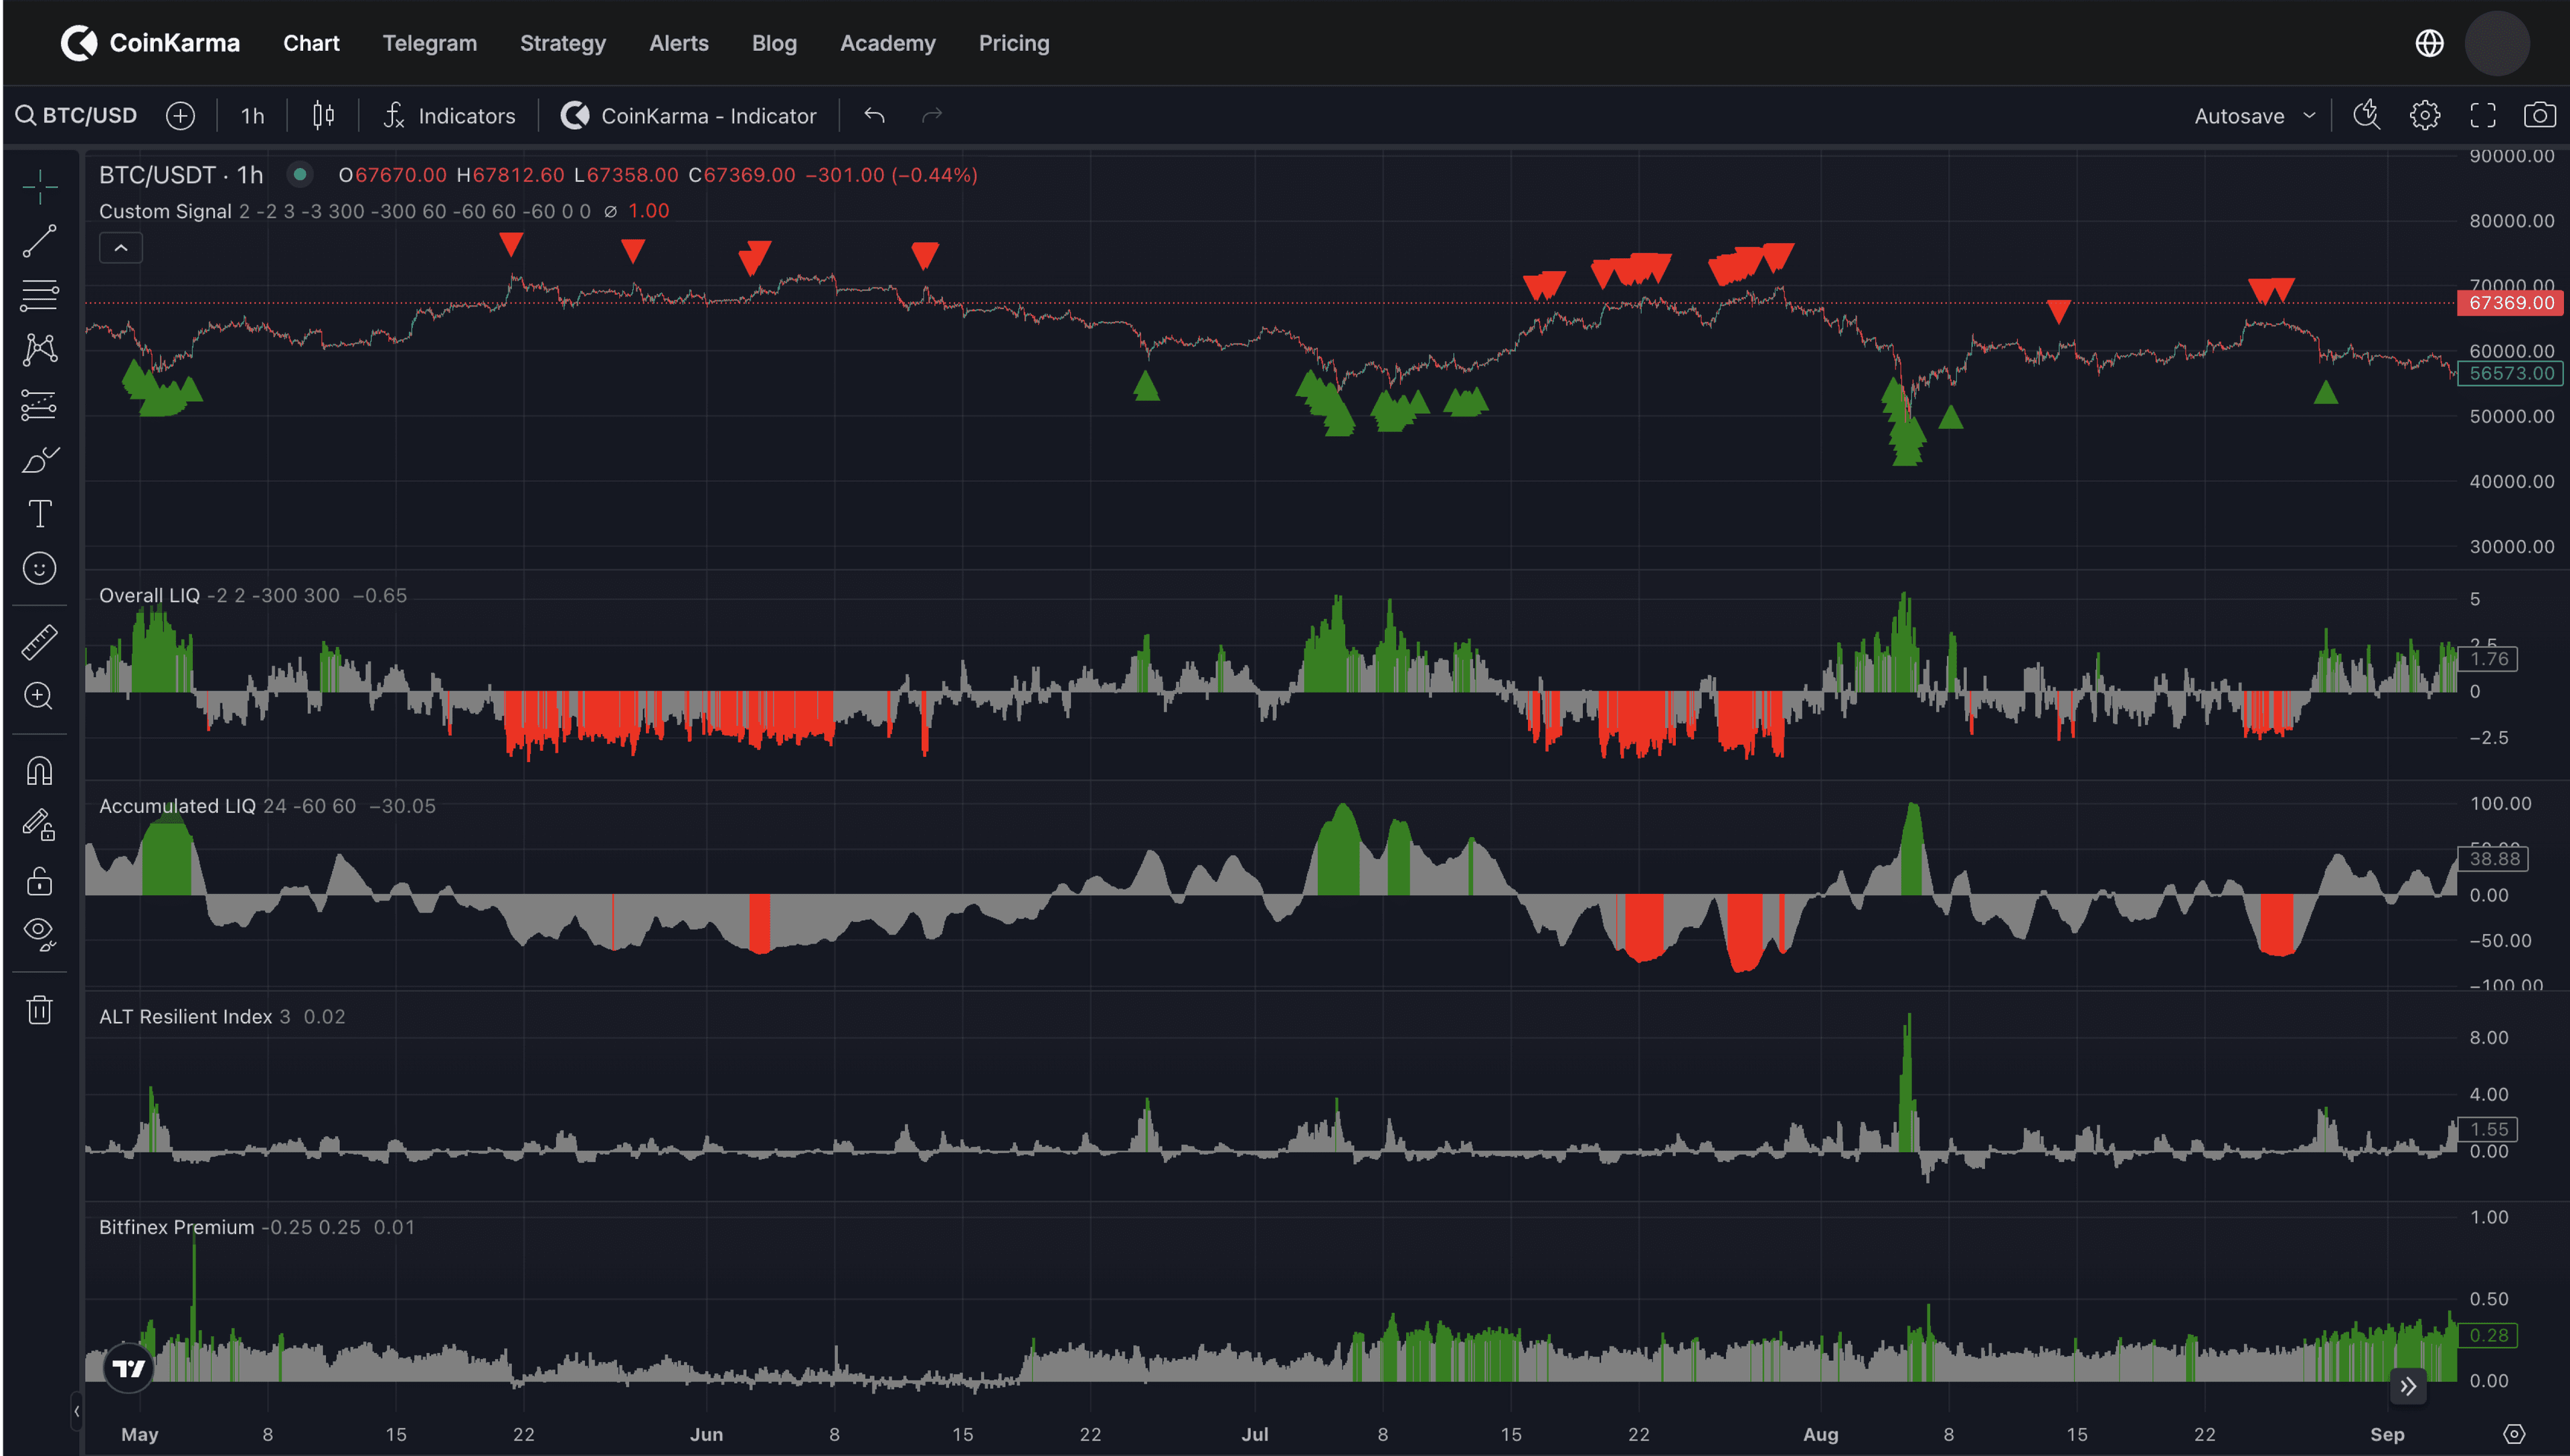Open the forecasting and measurement tools
2570x1456 pixels.
click(40, 404)
